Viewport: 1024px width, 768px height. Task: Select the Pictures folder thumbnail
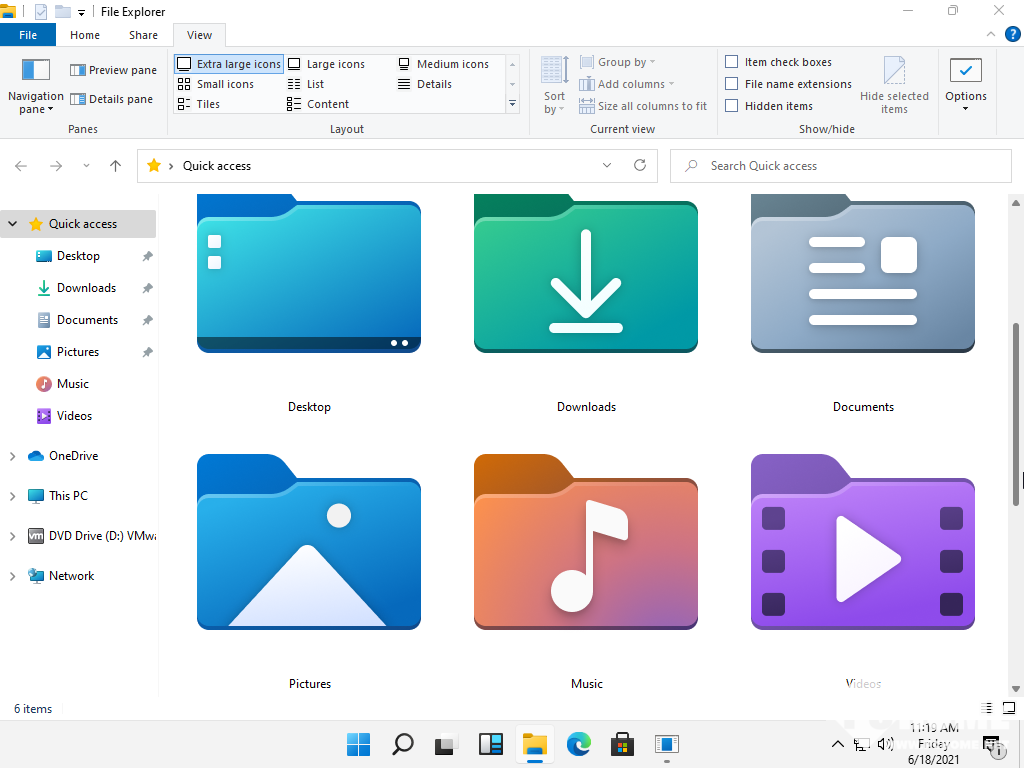pos(309,542)
